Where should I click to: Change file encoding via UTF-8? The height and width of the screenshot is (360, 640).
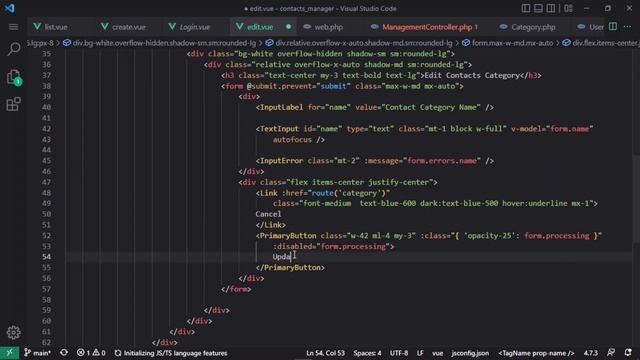pos(399,353)
